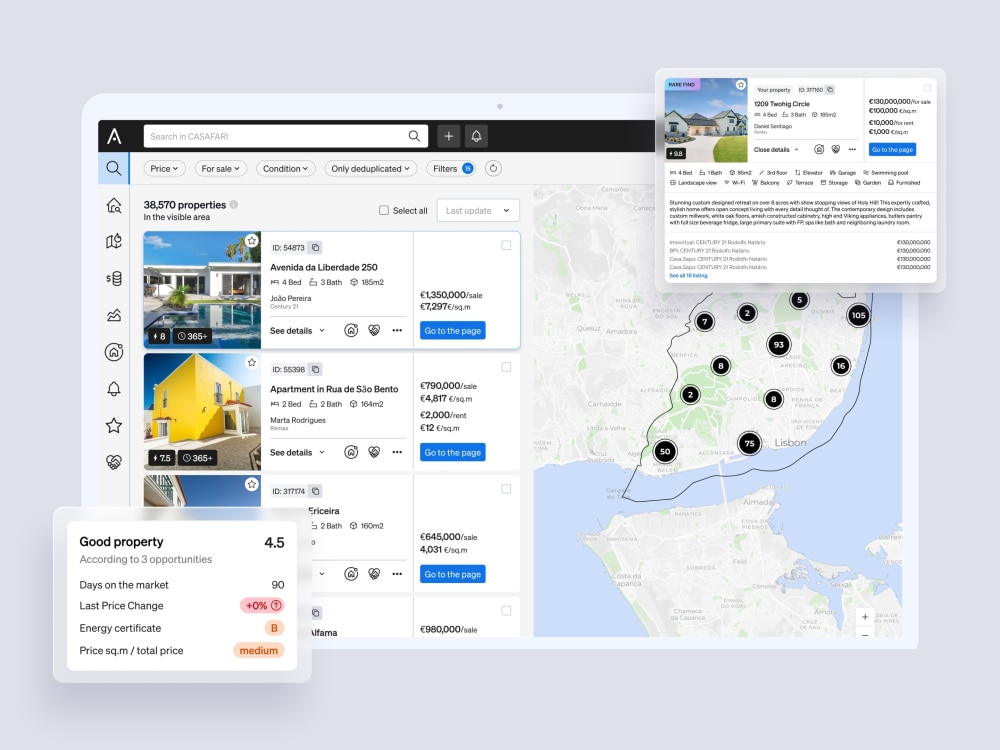
Task: Open the Only deduplicated dropdown
Action: click(x=371, y=168)
